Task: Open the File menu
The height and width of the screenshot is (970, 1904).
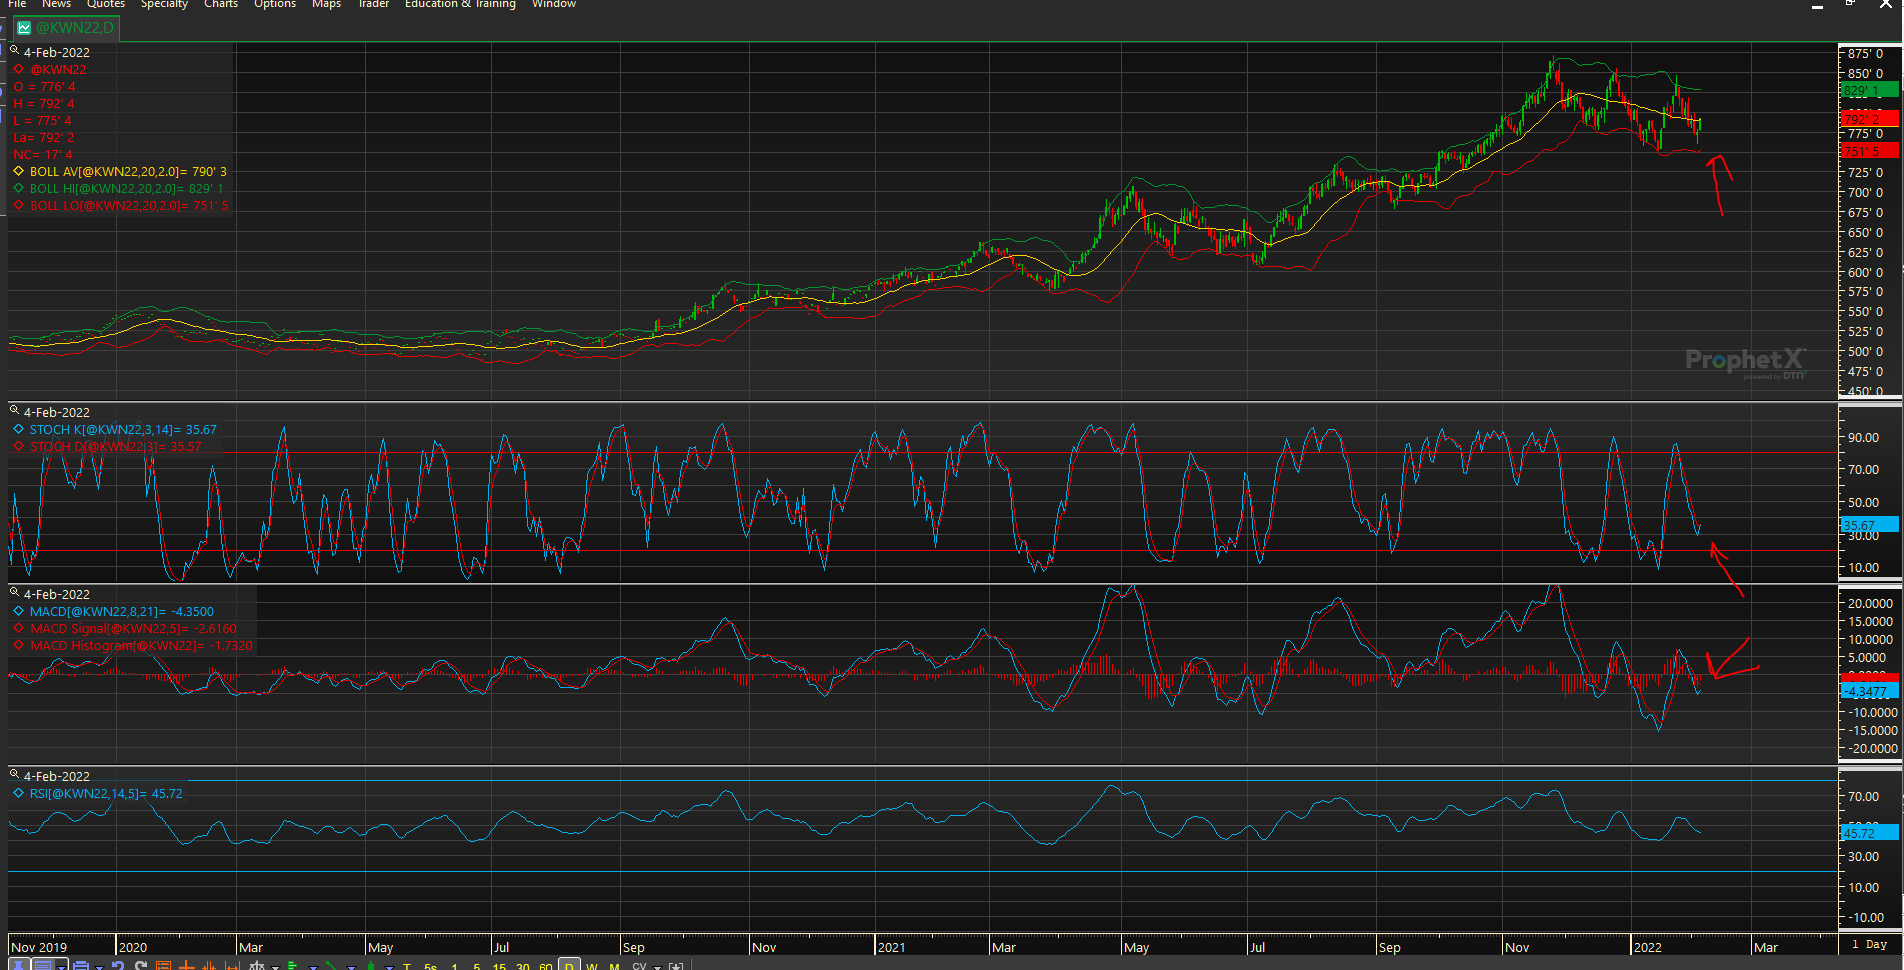Action: tap(17, 4)
